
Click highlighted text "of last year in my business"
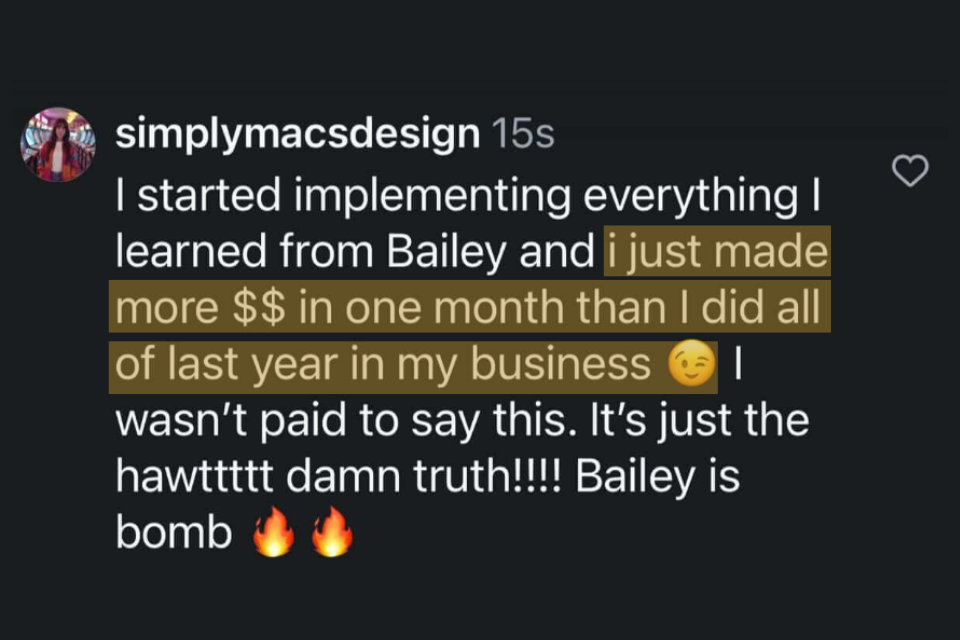click(x=383, y=366)
